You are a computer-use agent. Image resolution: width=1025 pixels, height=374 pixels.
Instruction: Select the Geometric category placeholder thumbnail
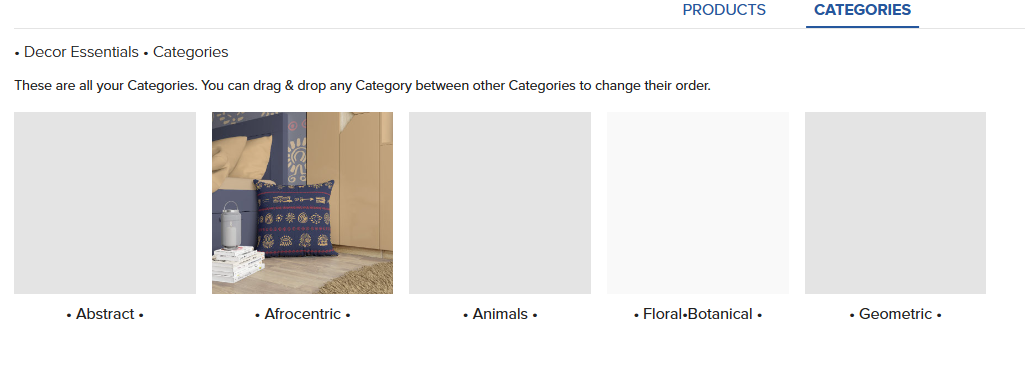coord(895,203)
